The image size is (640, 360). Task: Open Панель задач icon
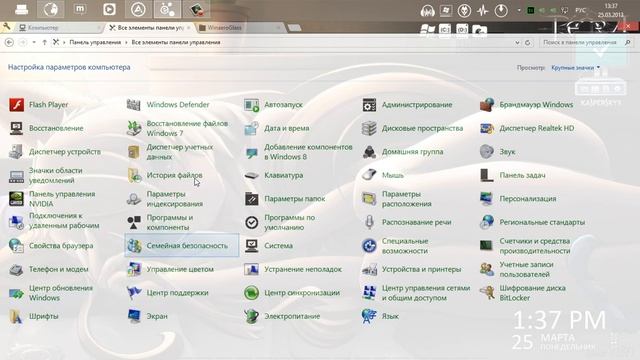pyautogui.click(x=487, y=175)
